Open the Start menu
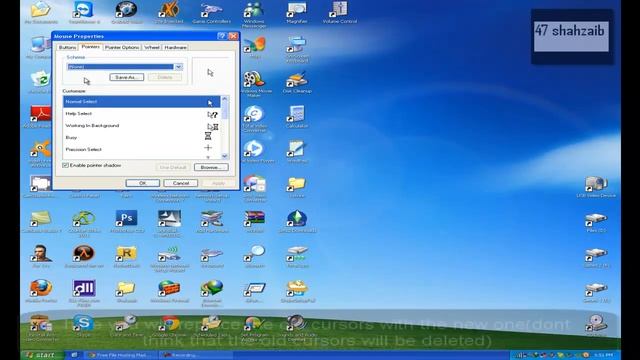 (x=42, y=355)
